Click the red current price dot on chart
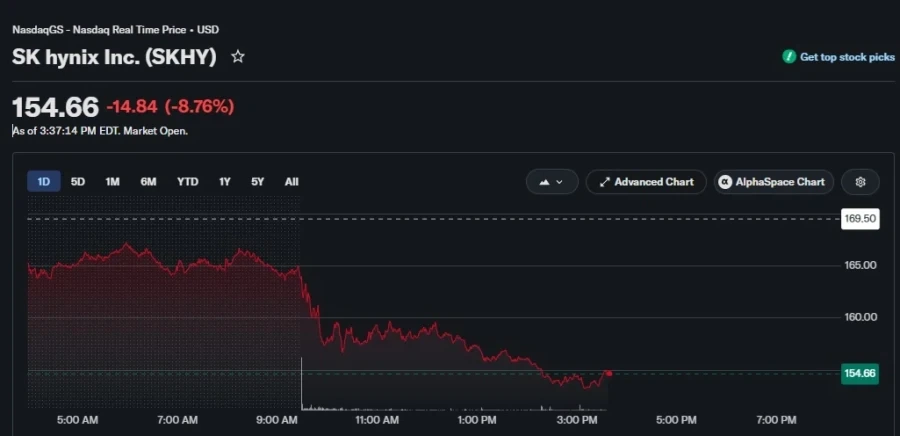The width and height of the screenshot is (900, 436). (x=609, y=373)
